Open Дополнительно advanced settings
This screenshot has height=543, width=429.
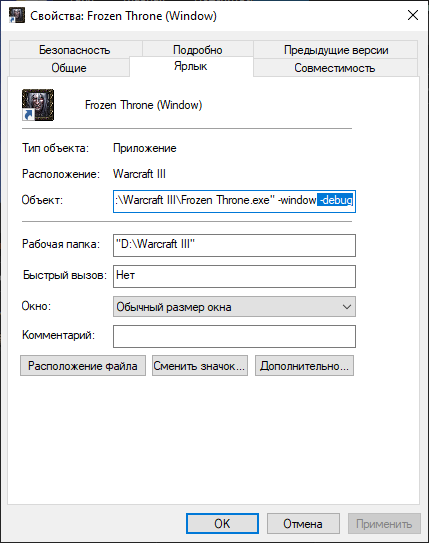coord(304,365)
